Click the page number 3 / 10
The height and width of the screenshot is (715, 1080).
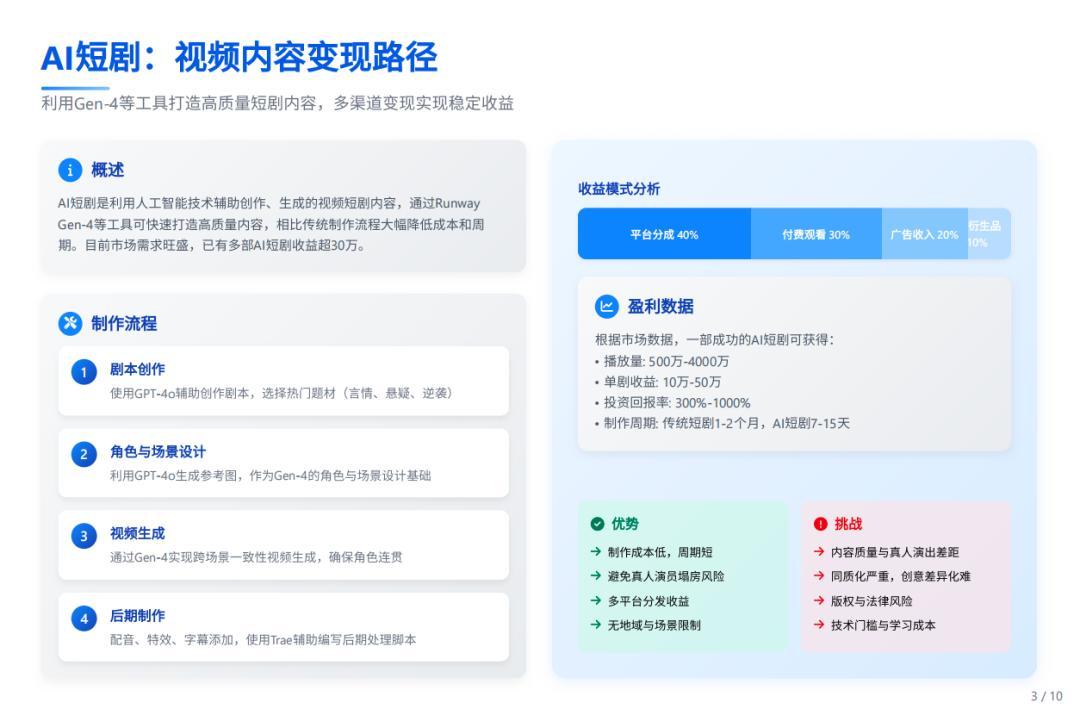[x=1046, y=696]
